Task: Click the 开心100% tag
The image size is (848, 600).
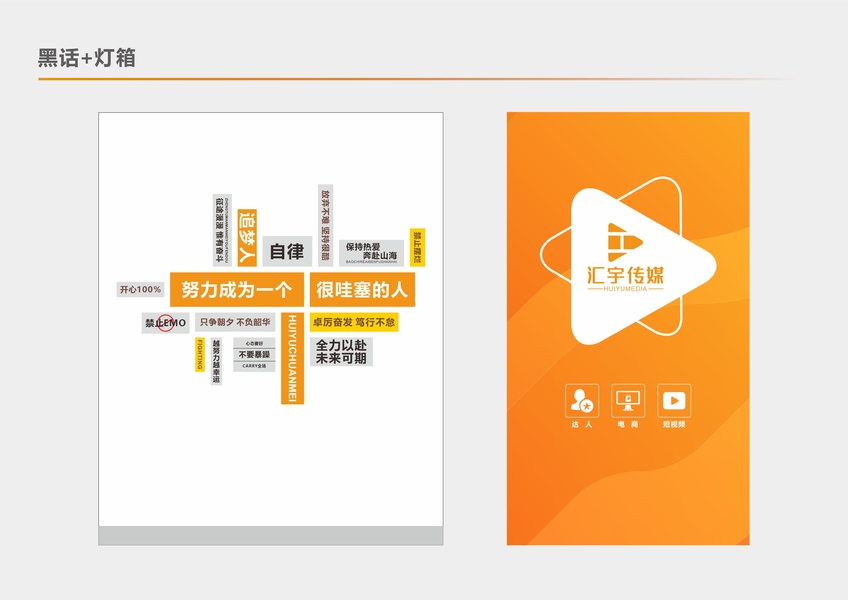Action: 140,289
